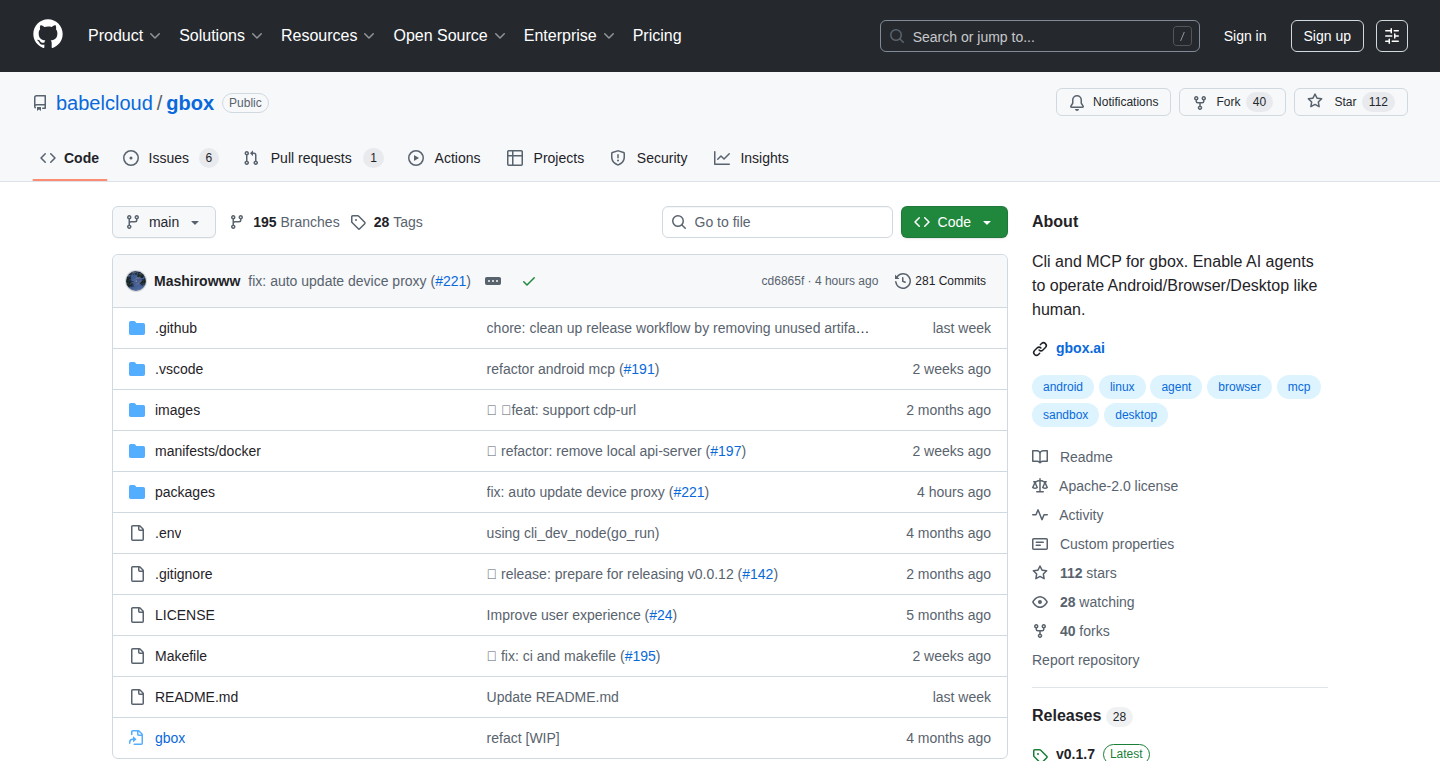
Task: Click the eye icon beside 28 watching
Action: (1040, 602)
